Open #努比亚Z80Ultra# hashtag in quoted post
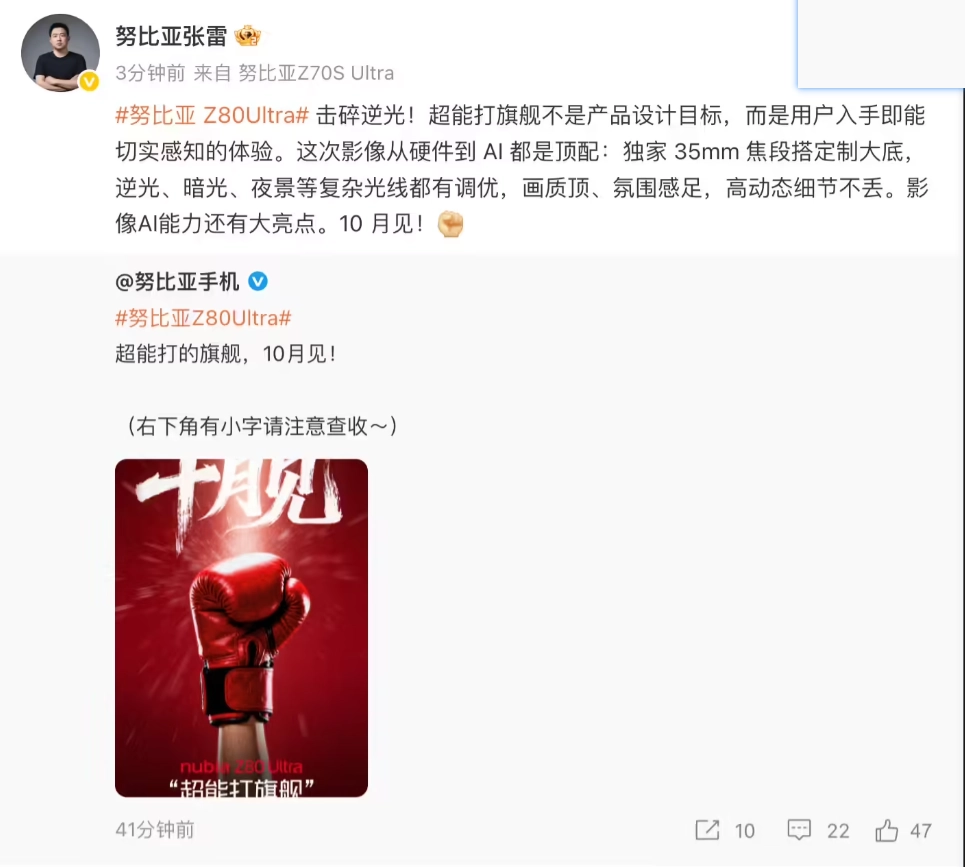The image size is (965, 867). tap(203, 318)
